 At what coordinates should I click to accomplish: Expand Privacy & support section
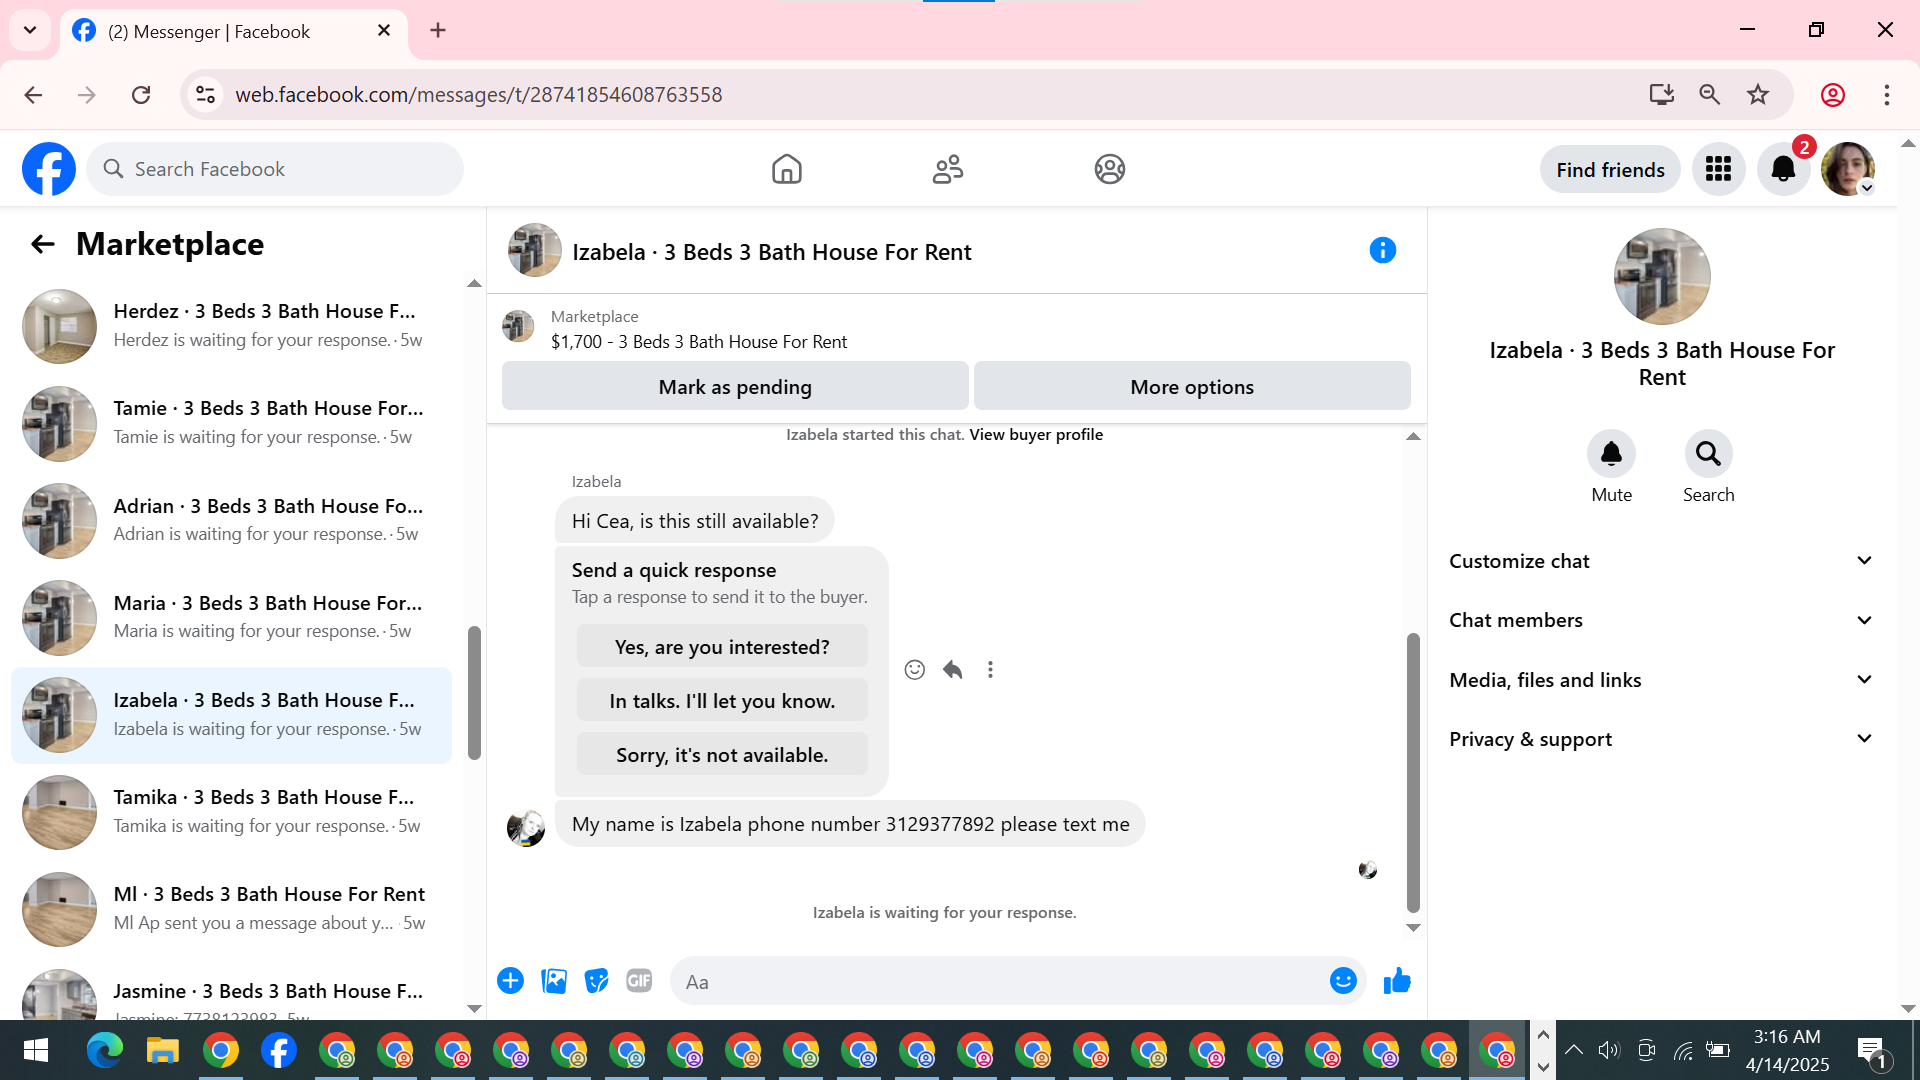tap(1660, 739)
